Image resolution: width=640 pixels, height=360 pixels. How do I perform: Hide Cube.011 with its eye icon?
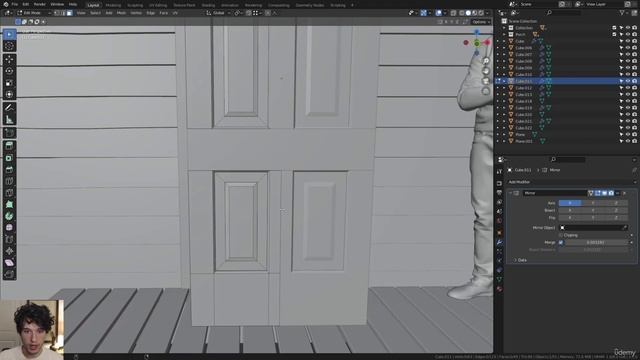(628, 81)
